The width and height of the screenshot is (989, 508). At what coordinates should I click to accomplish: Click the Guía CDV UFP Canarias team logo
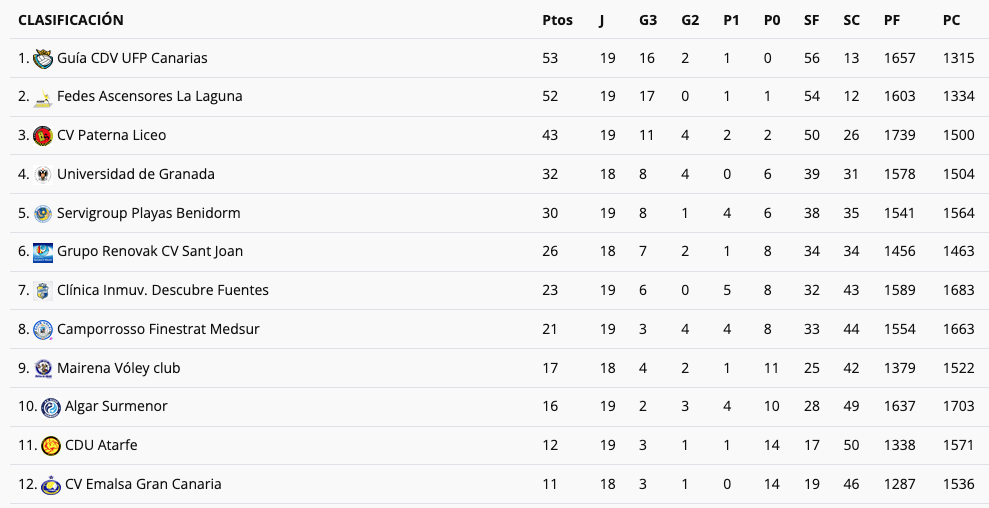pyautogui.click(x=43, y=59)
